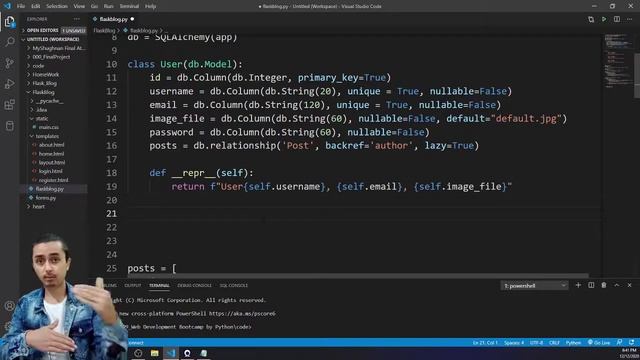Close the terminal panel

click(x=629, y=285)
